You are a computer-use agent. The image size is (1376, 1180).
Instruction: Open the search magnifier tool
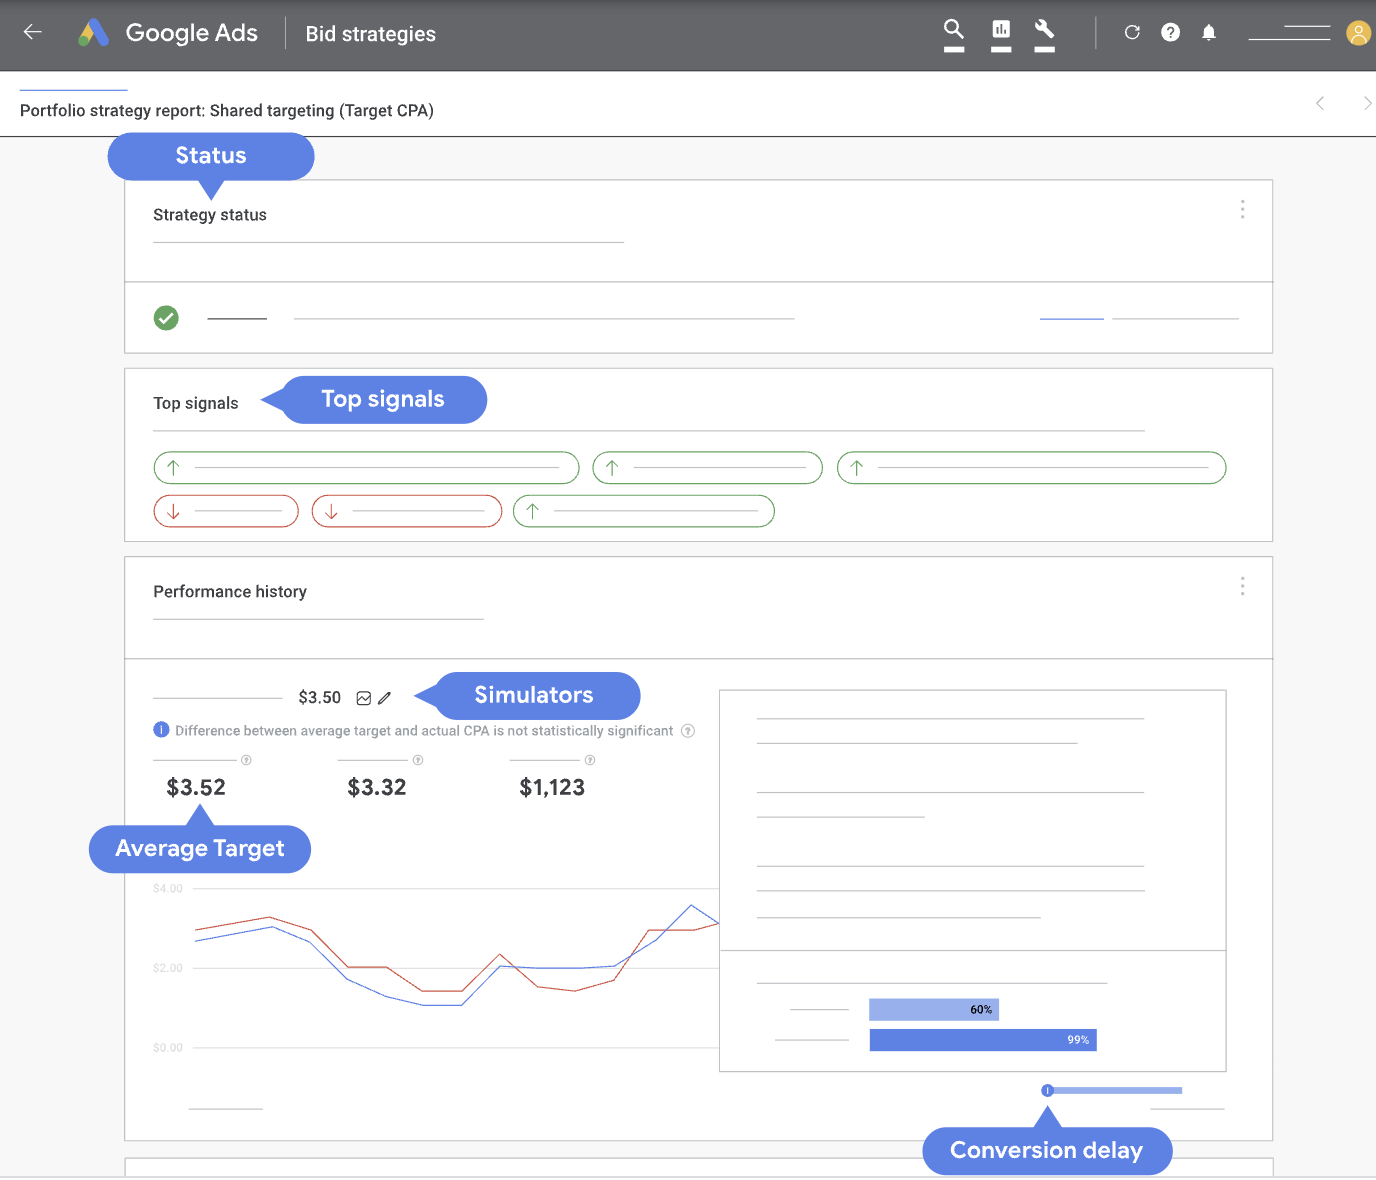(x=954, y=30)
